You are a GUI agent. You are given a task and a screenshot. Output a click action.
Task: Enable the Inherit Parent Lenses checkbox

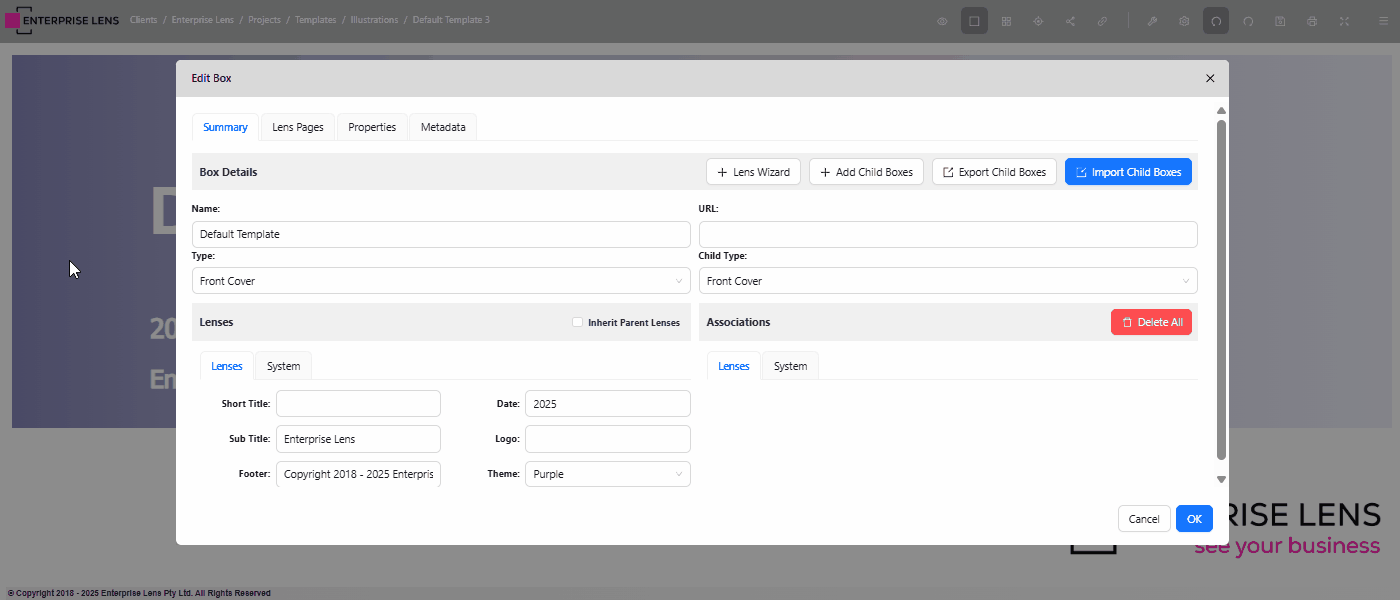577,322
